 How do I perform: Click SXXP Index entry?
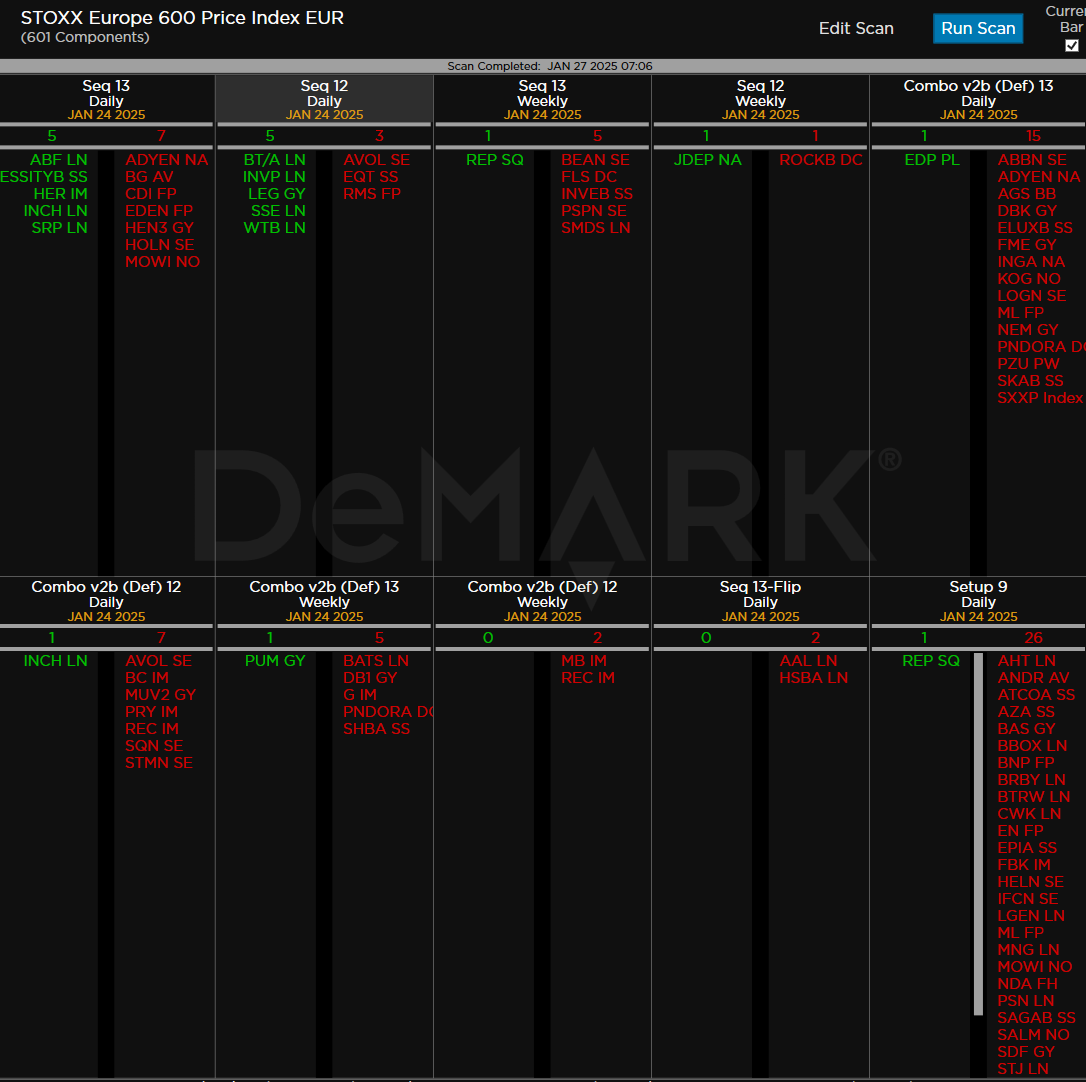1040,398
